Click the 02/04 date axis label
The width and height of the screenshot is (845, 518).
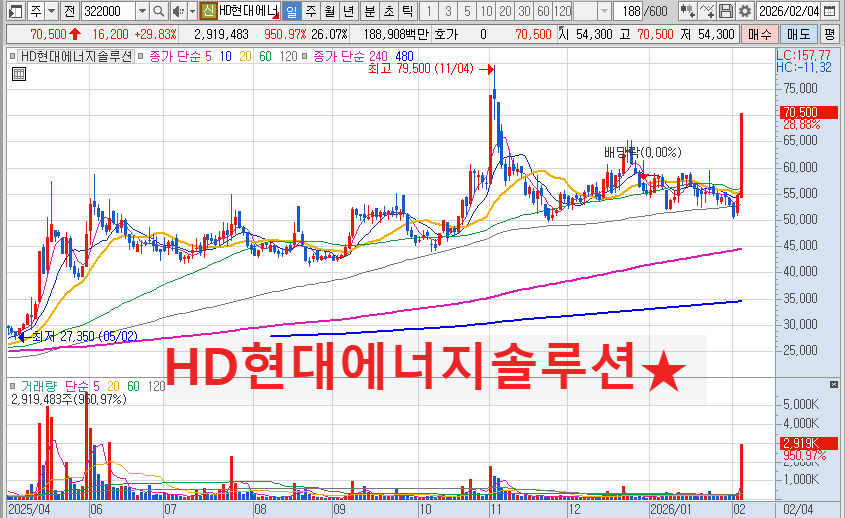(x=798, y=509)
